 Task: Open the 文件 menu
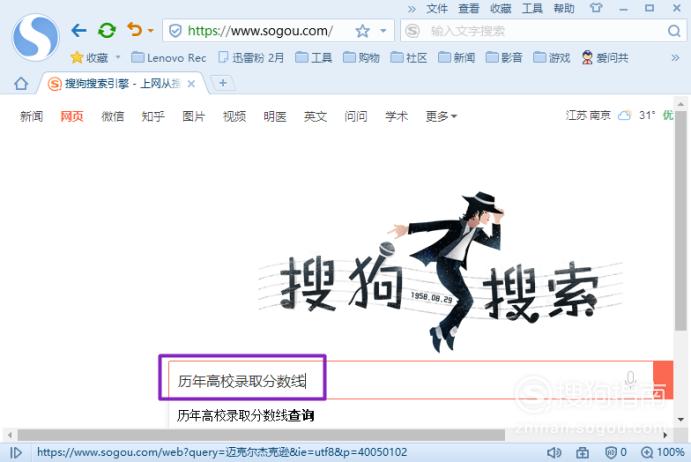(437, 8)
